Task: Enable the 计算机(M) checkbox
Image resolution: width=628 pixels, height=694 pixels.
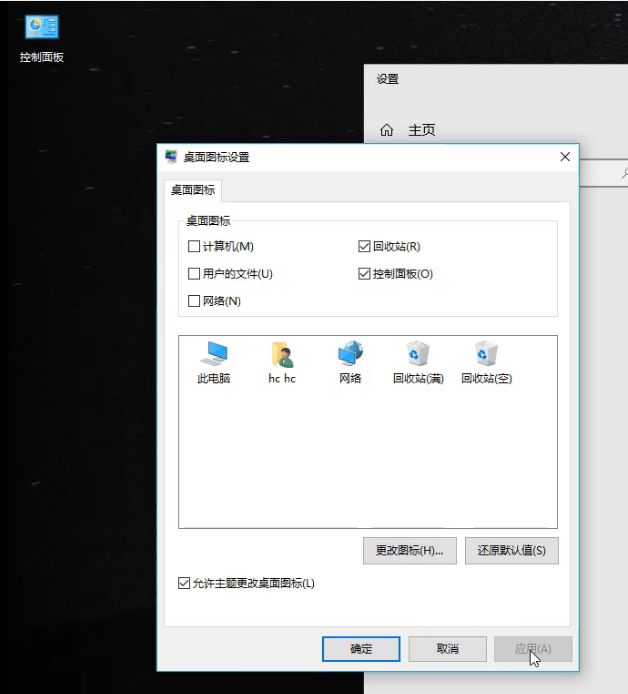Action: coord(194,246)
